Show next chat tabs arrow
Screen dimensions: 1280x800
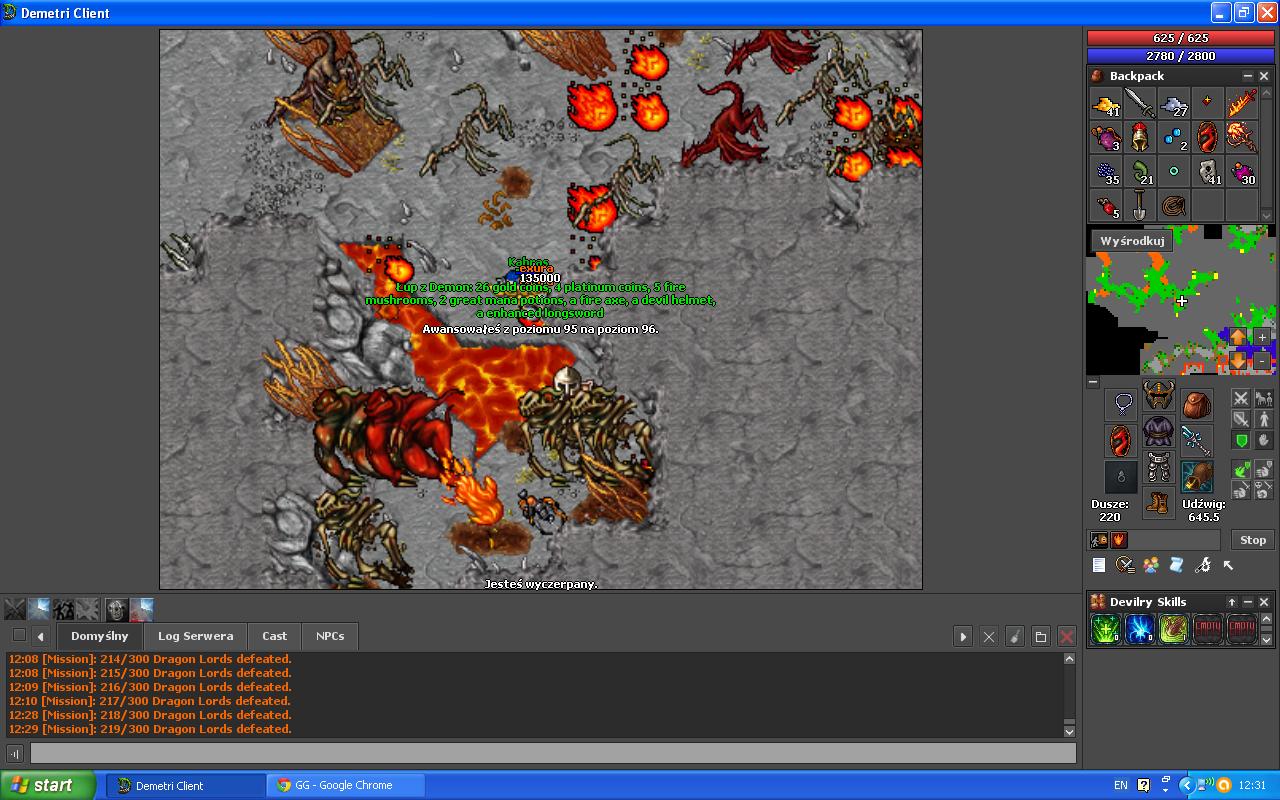[x=963, y=636]
